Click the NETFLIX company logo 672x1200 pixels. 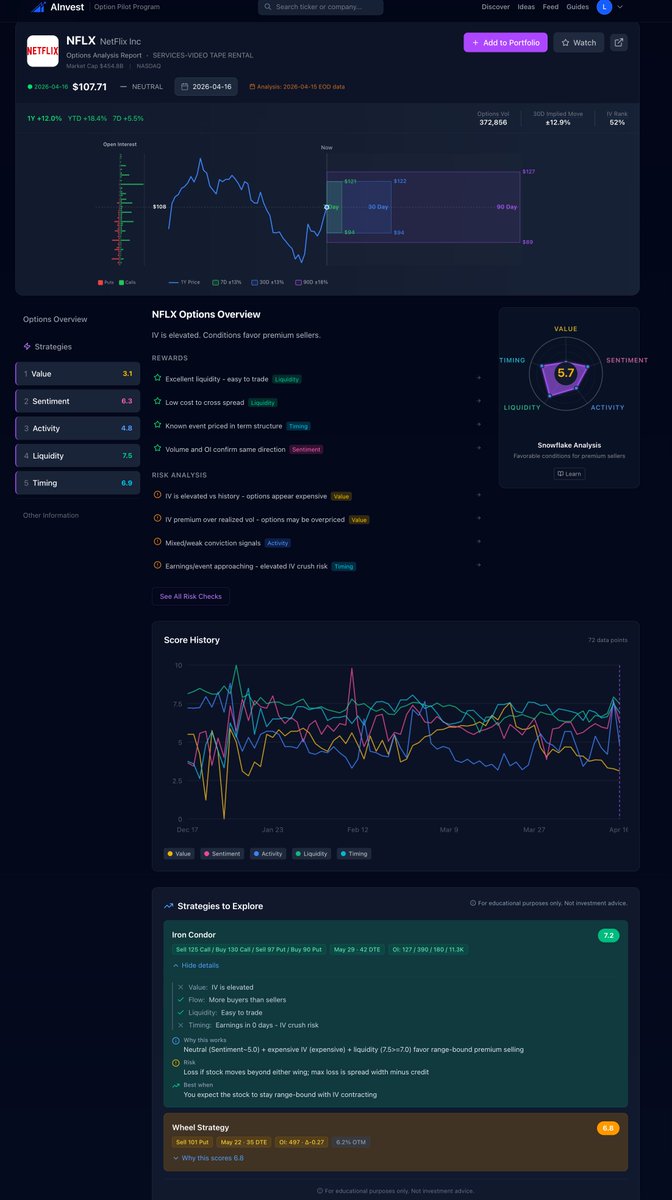[x=42, y=50]
